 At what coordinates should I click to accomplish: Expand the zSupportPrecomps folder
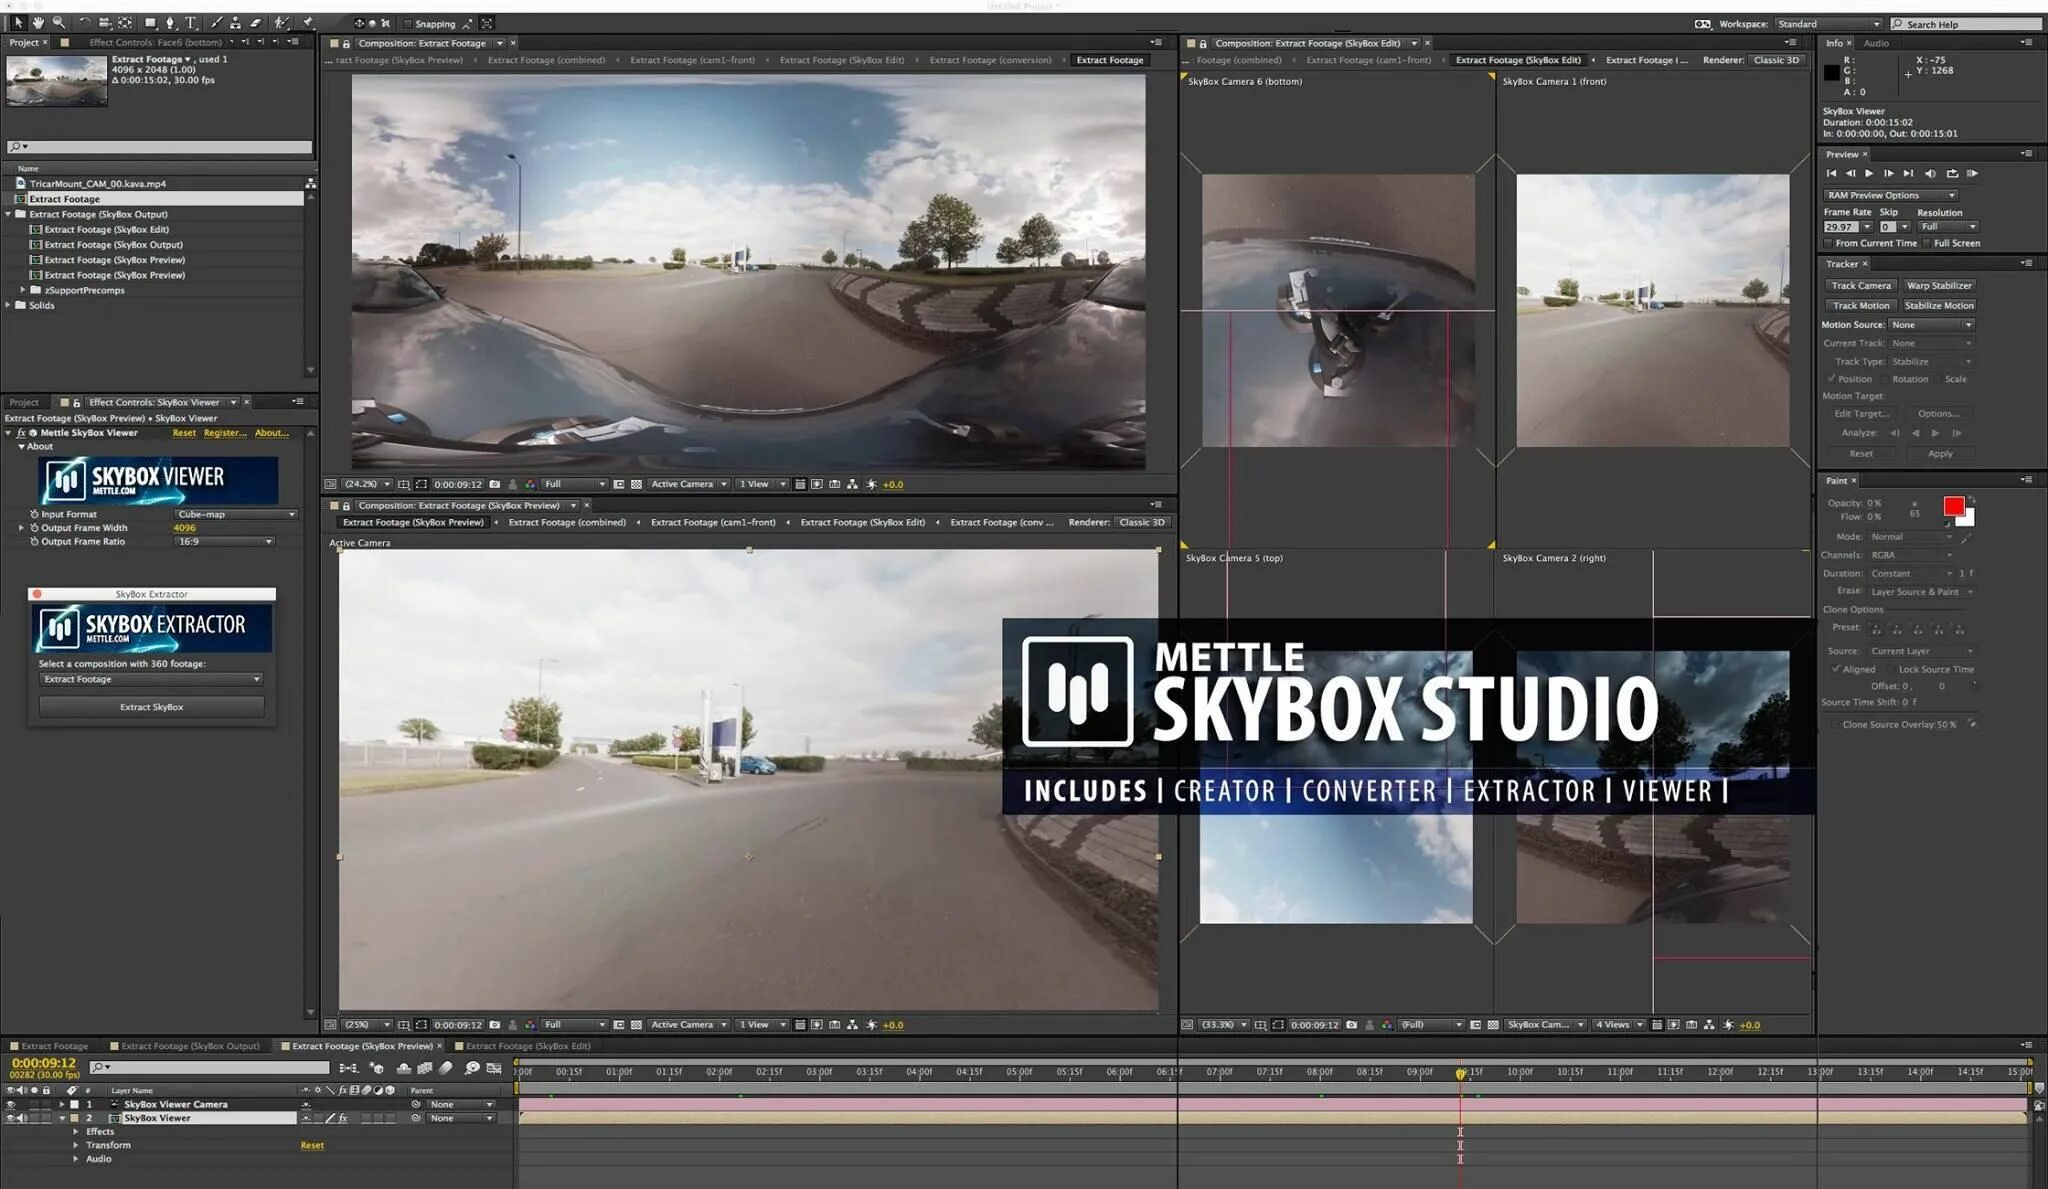22,290
